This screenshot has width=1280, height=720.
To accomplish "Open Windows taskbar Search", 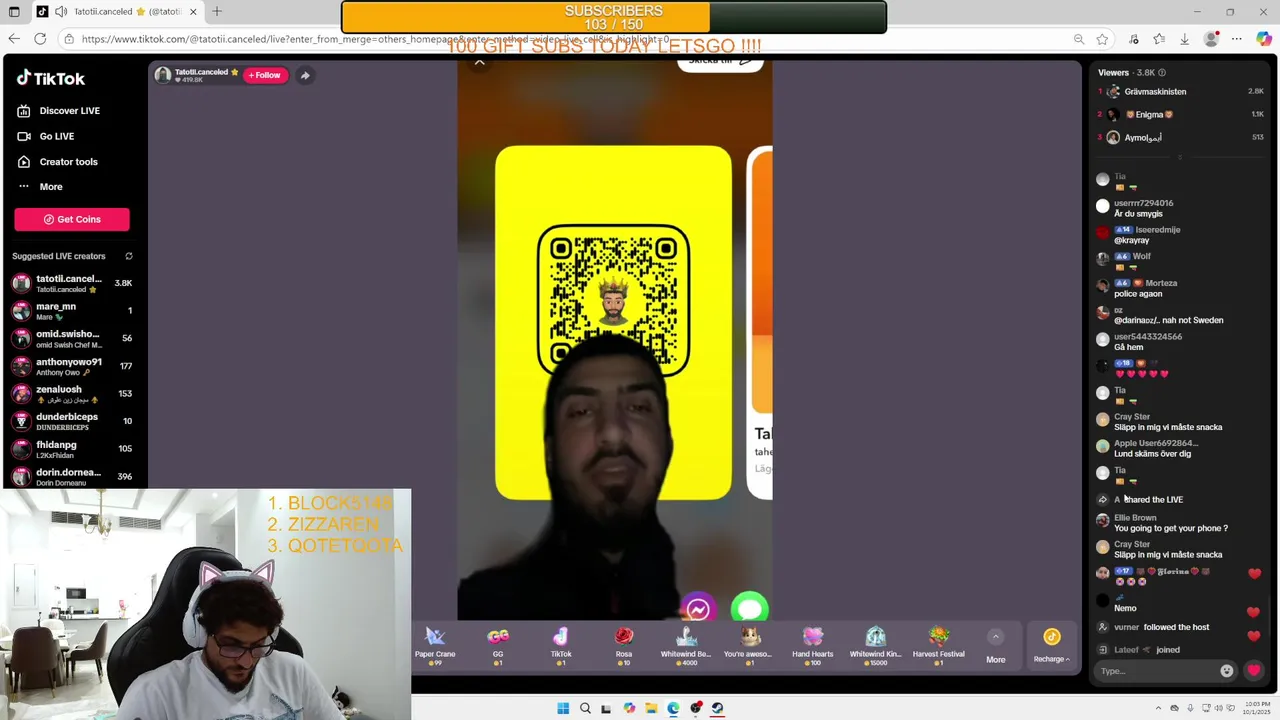I will (585, 708).
